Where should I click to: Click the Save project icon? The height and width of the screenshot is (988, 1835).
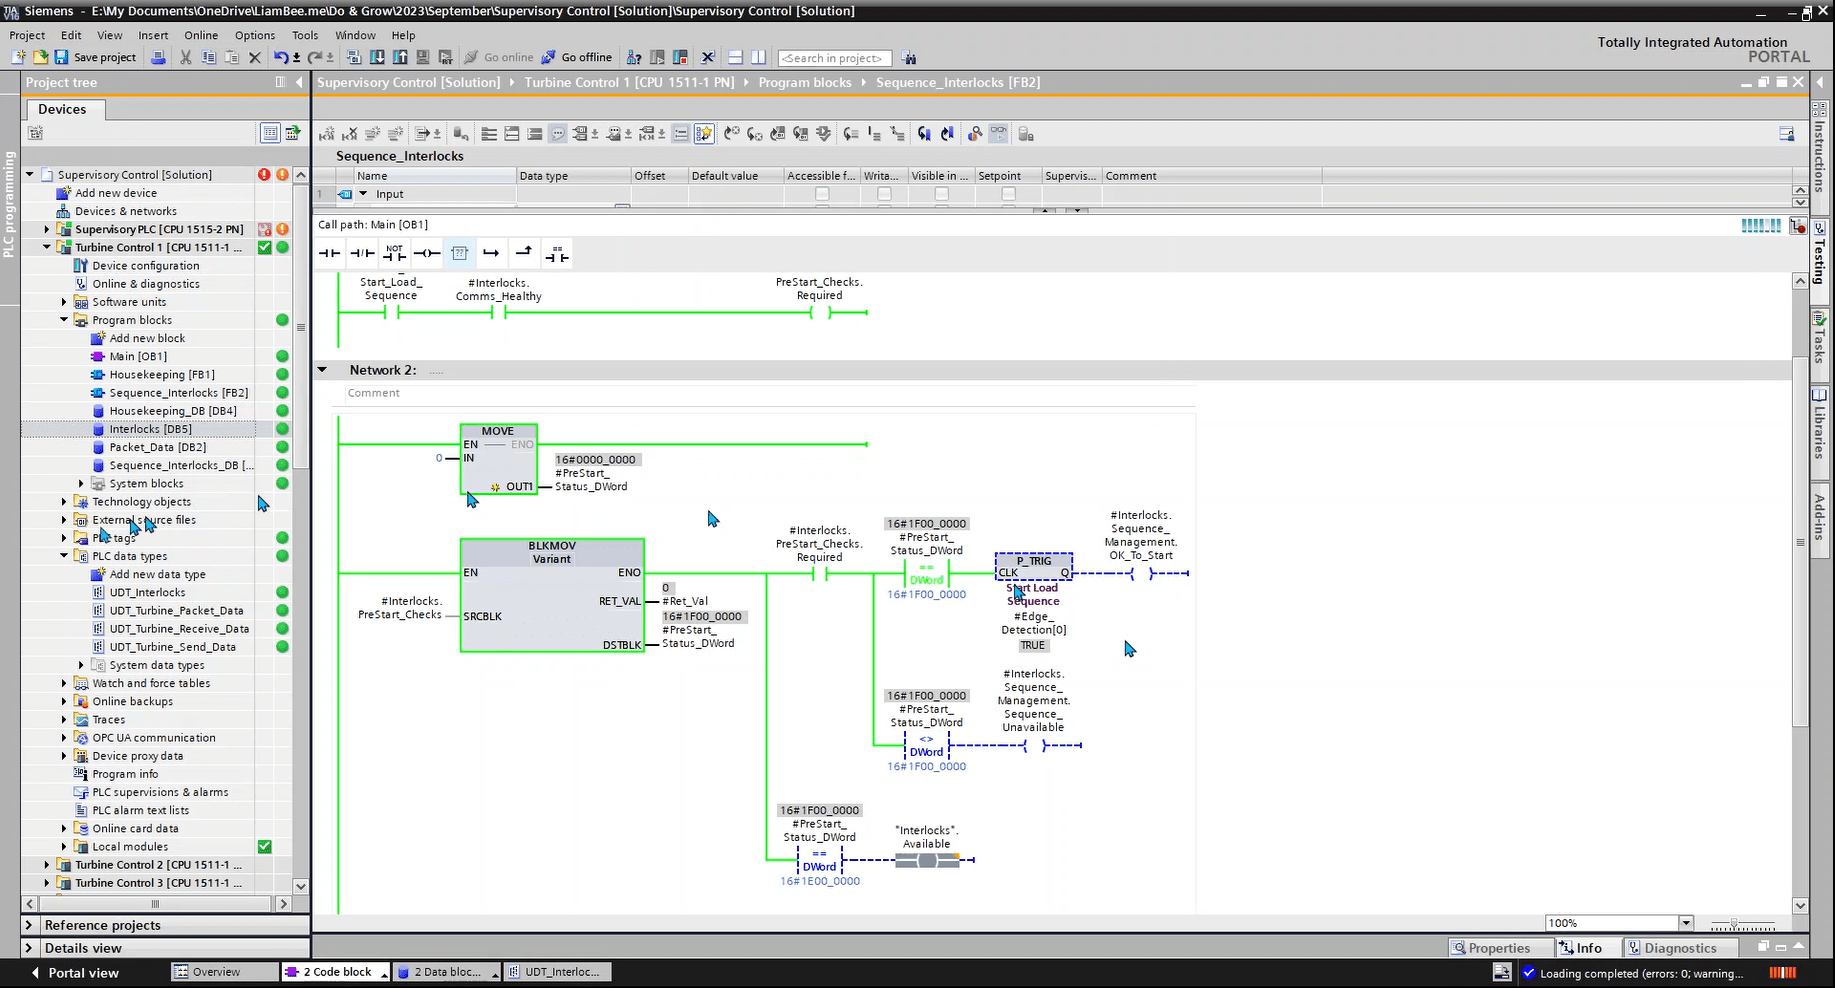pos(62,57)
